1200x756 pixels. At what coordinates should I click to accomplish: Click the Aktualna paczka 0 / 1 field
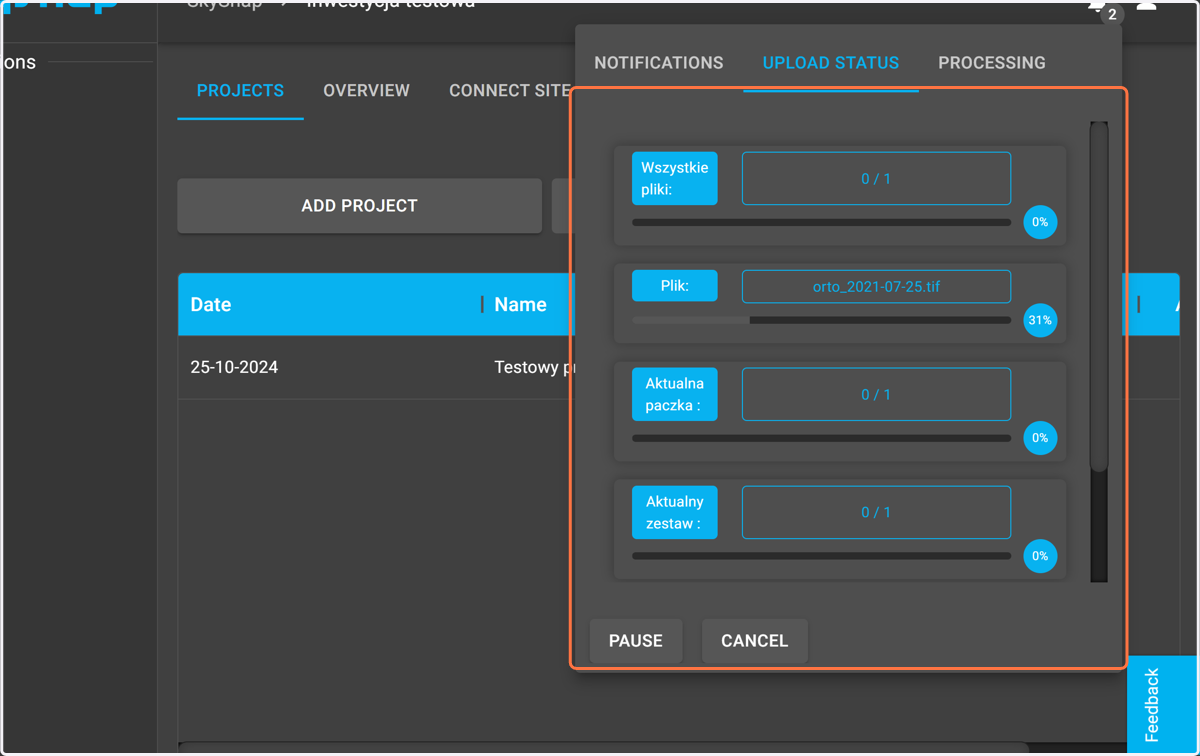click(876, 394)
